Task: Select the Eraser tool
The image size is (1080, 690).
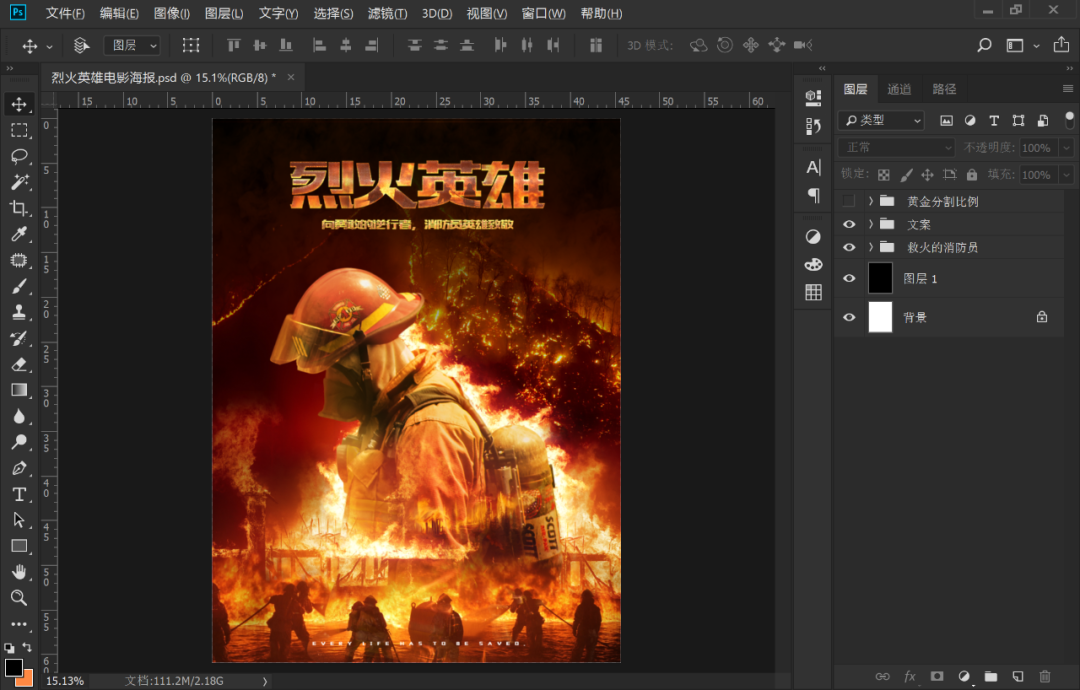Action: [x=19, y=364]
